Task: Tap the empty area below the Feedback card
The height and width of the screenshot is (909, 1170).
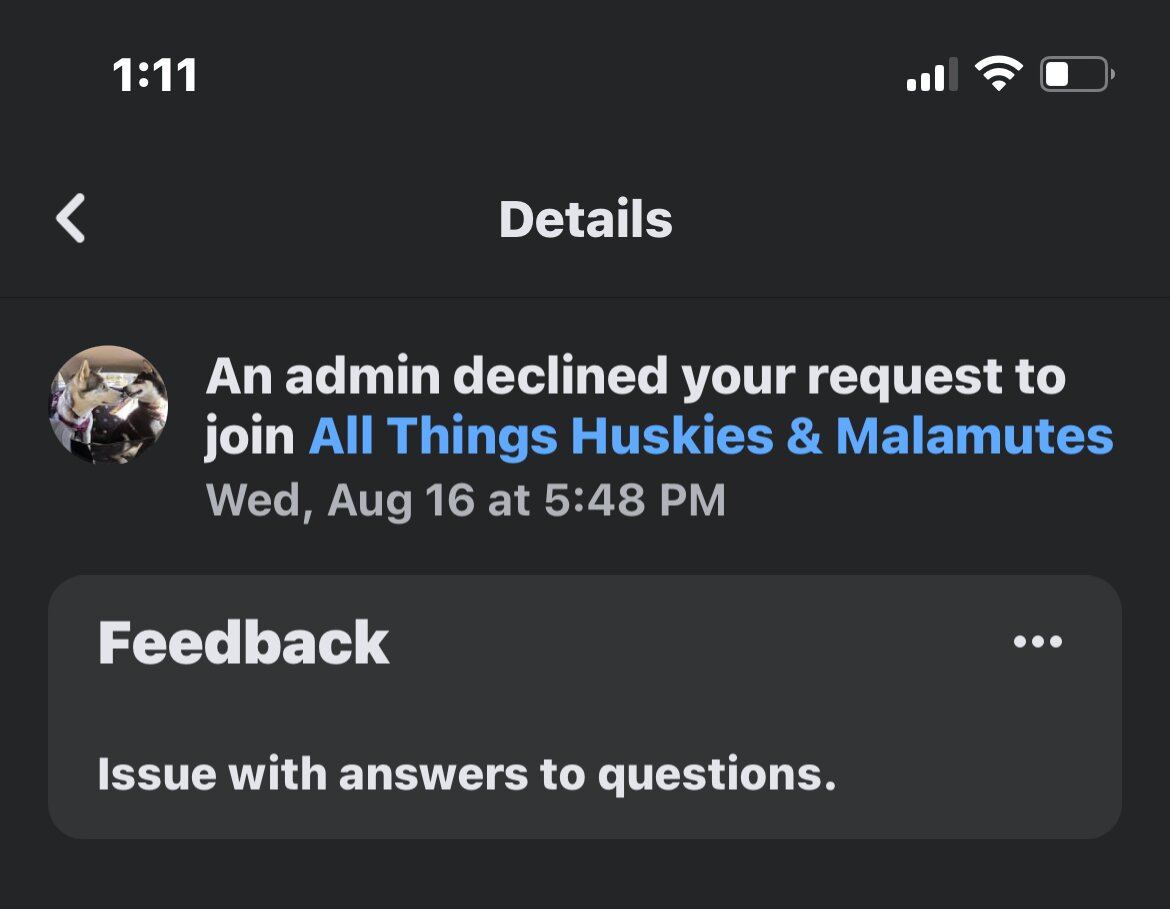Action: coord(585,875)
